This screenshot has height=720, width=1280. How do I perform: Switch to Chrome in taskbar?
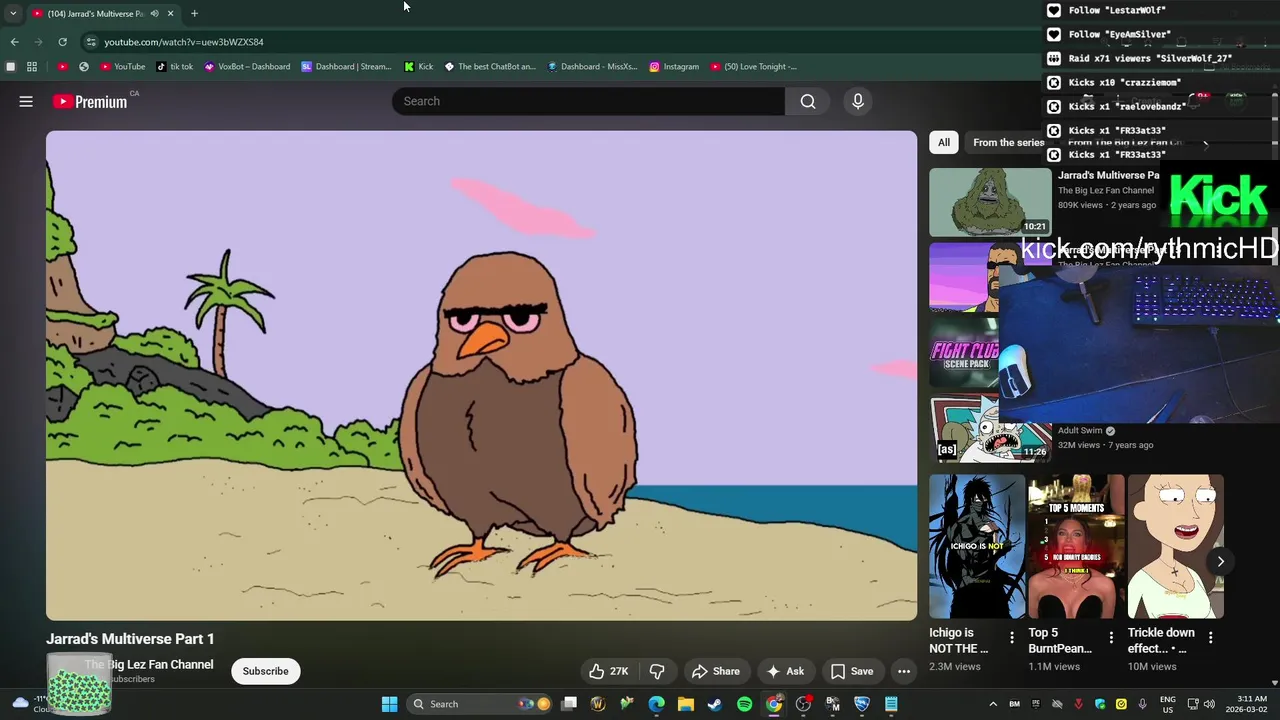[774, 704]
